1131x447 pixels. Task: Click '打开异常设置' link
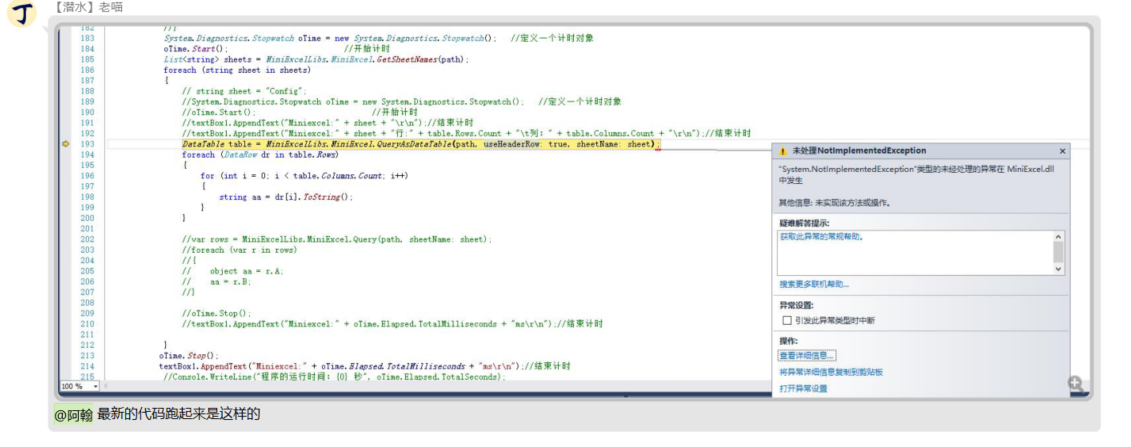(804, 389)
